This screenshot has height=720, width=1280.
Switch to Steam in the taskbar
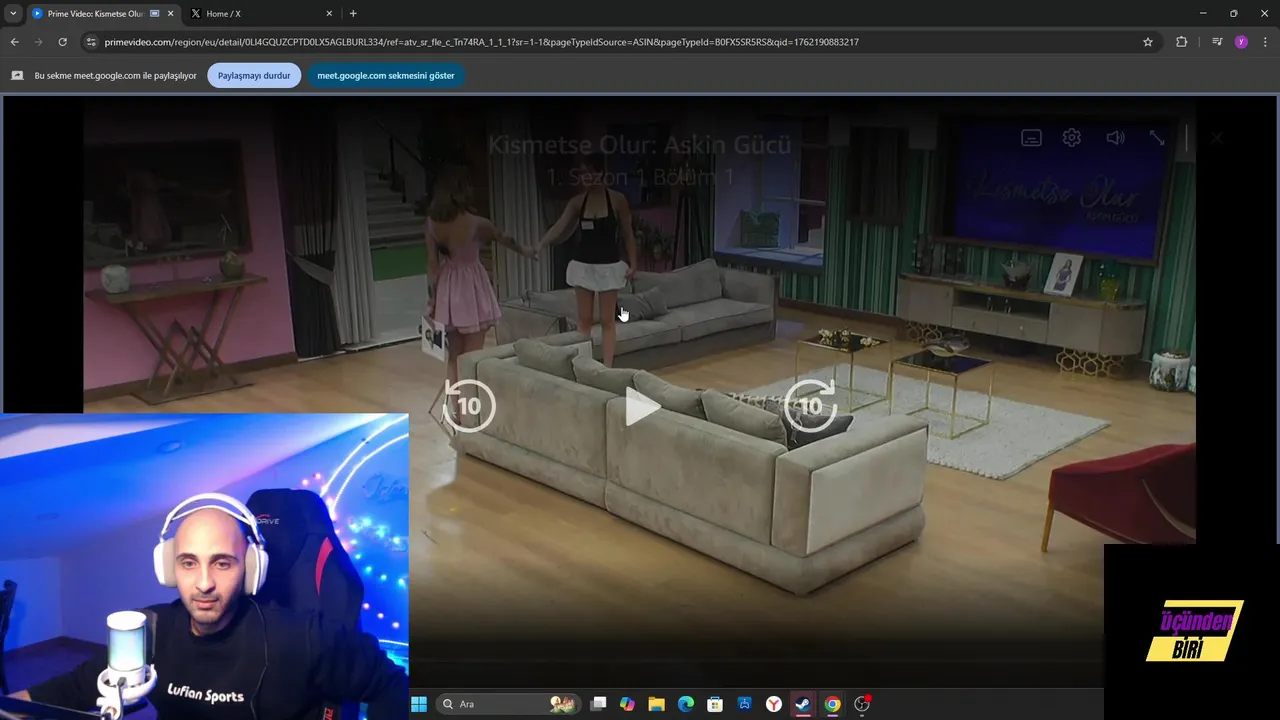[x=803, y=704]
